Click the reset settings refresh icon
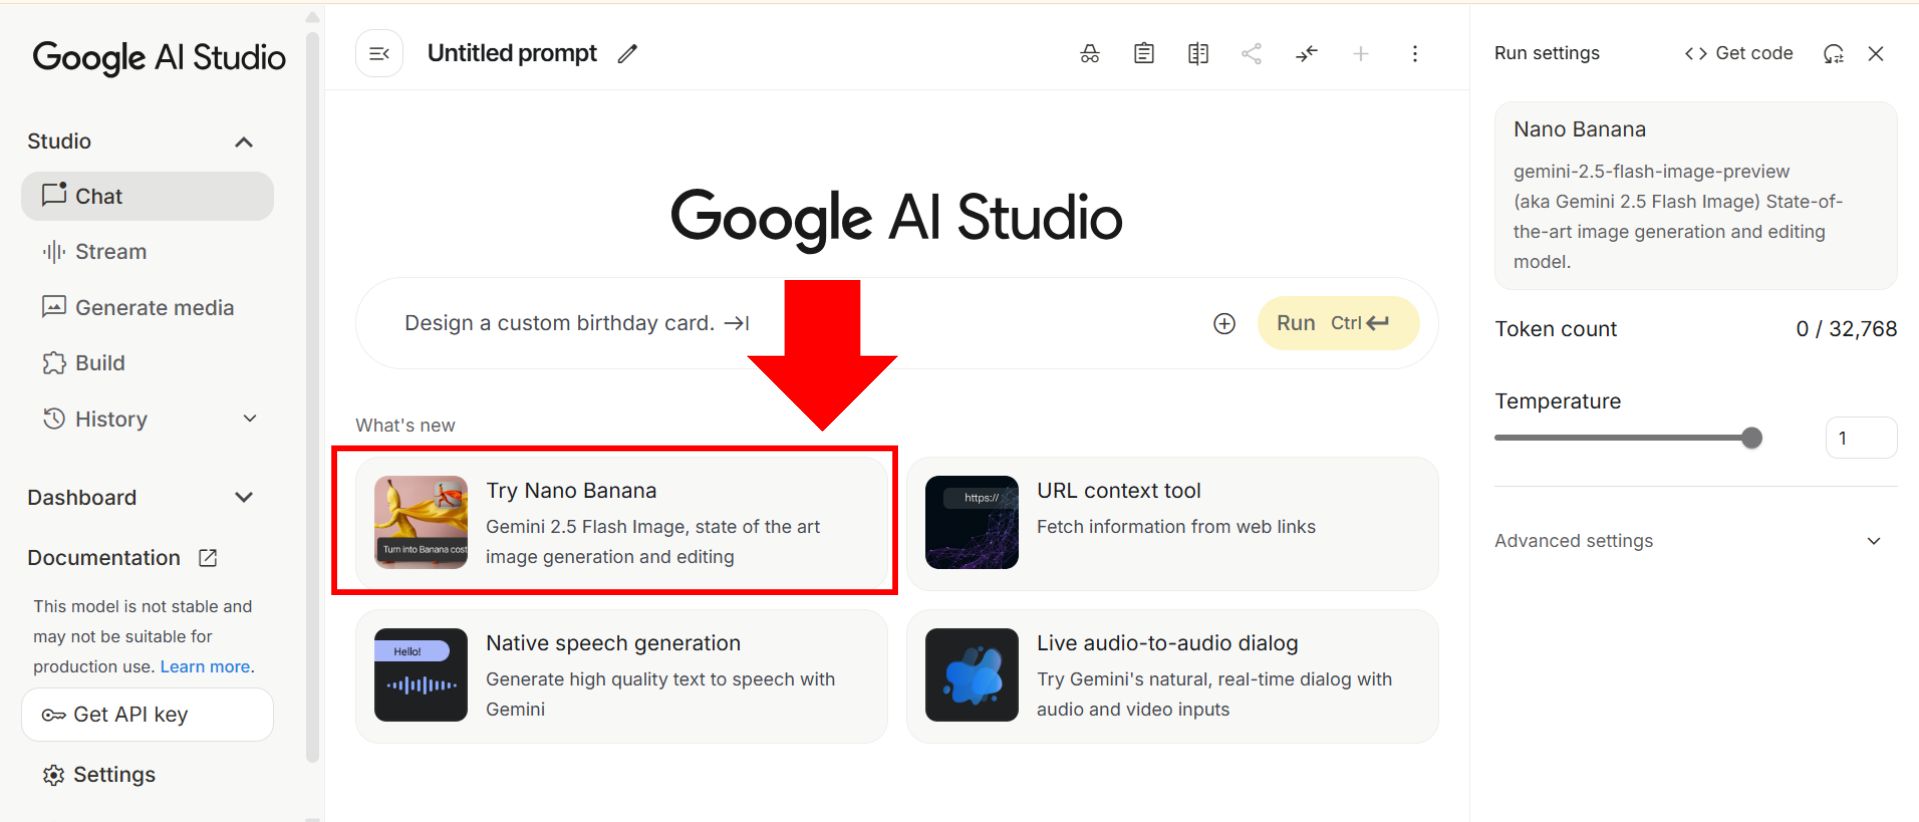The image size is (1919, 822). (1832, 54)
